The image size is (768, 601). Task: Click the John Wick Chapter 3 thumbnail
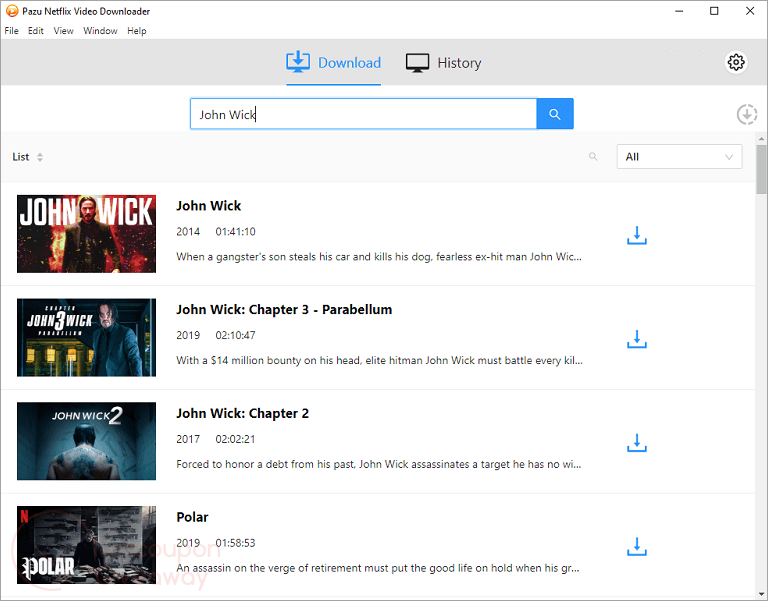click(86, 337)
